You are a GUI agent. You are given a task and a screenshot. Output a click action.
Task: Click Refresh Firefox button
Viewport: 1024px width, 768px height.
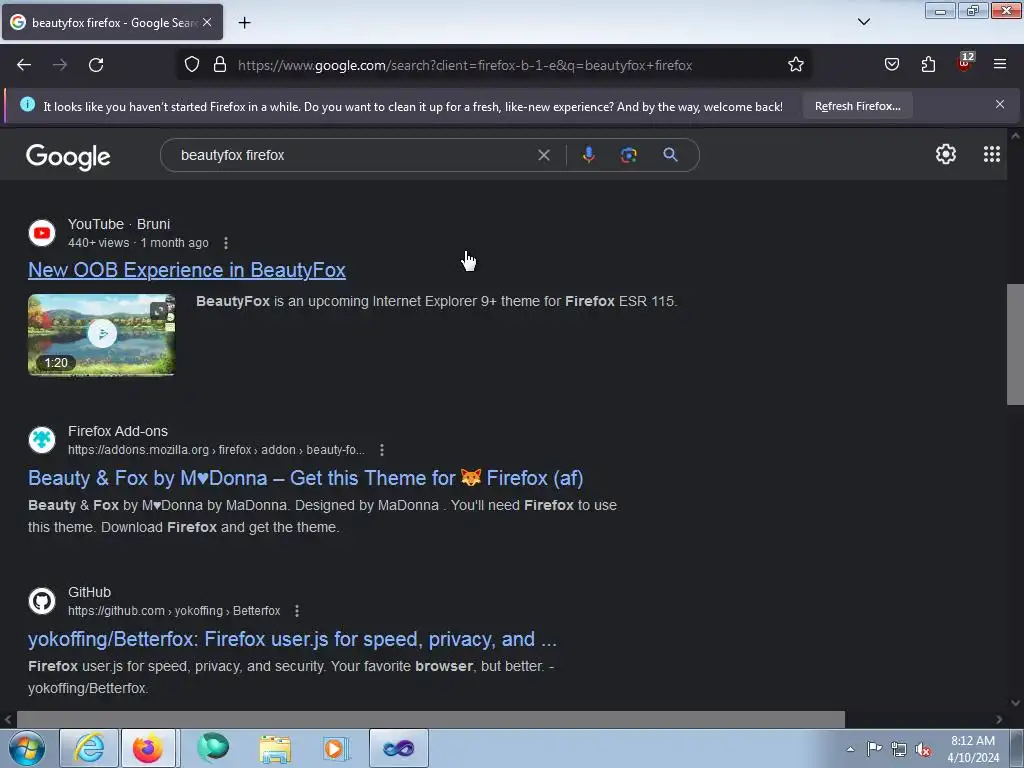[x=857, y=106]
